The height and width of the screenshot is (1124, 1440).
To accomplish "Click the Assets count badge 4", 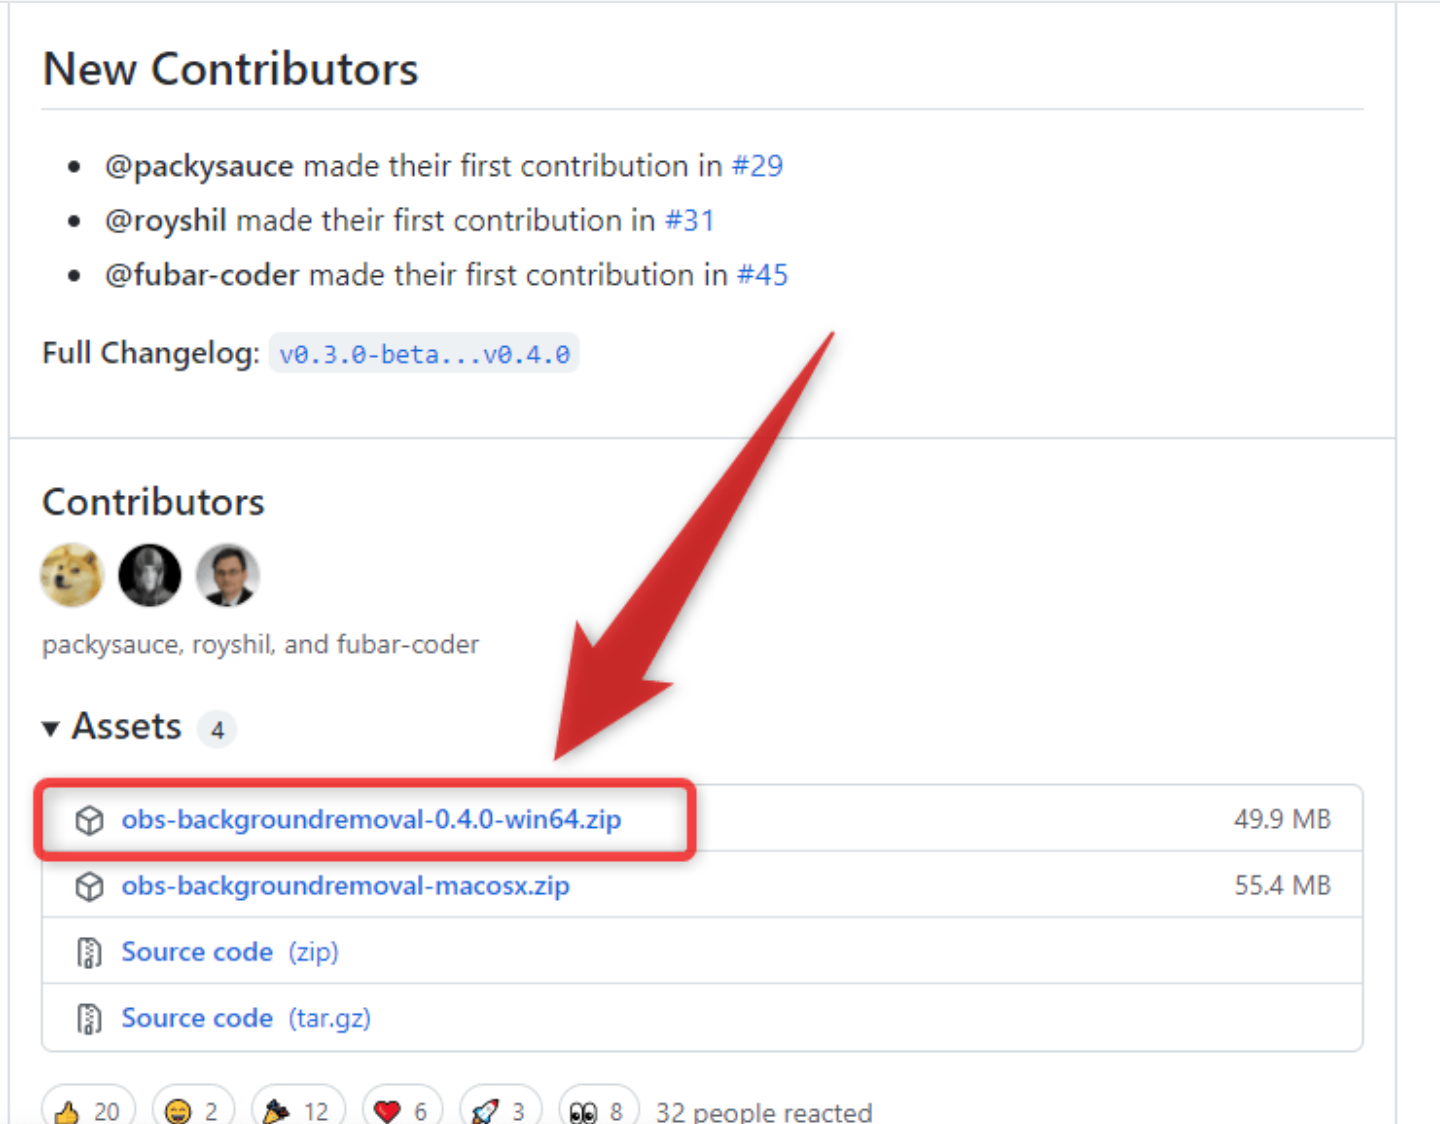I will [x=217, y=730].
